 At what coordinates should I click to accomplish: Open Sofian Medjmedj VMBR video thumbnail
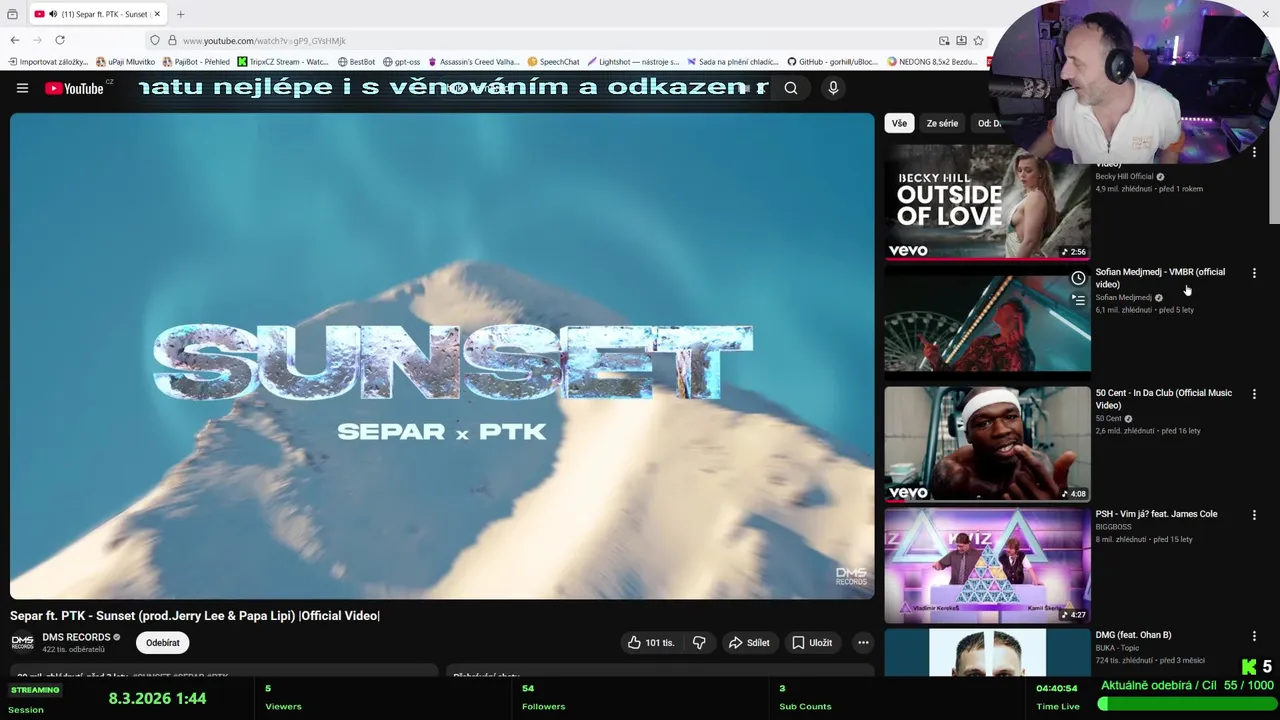[x=987, y=322]
